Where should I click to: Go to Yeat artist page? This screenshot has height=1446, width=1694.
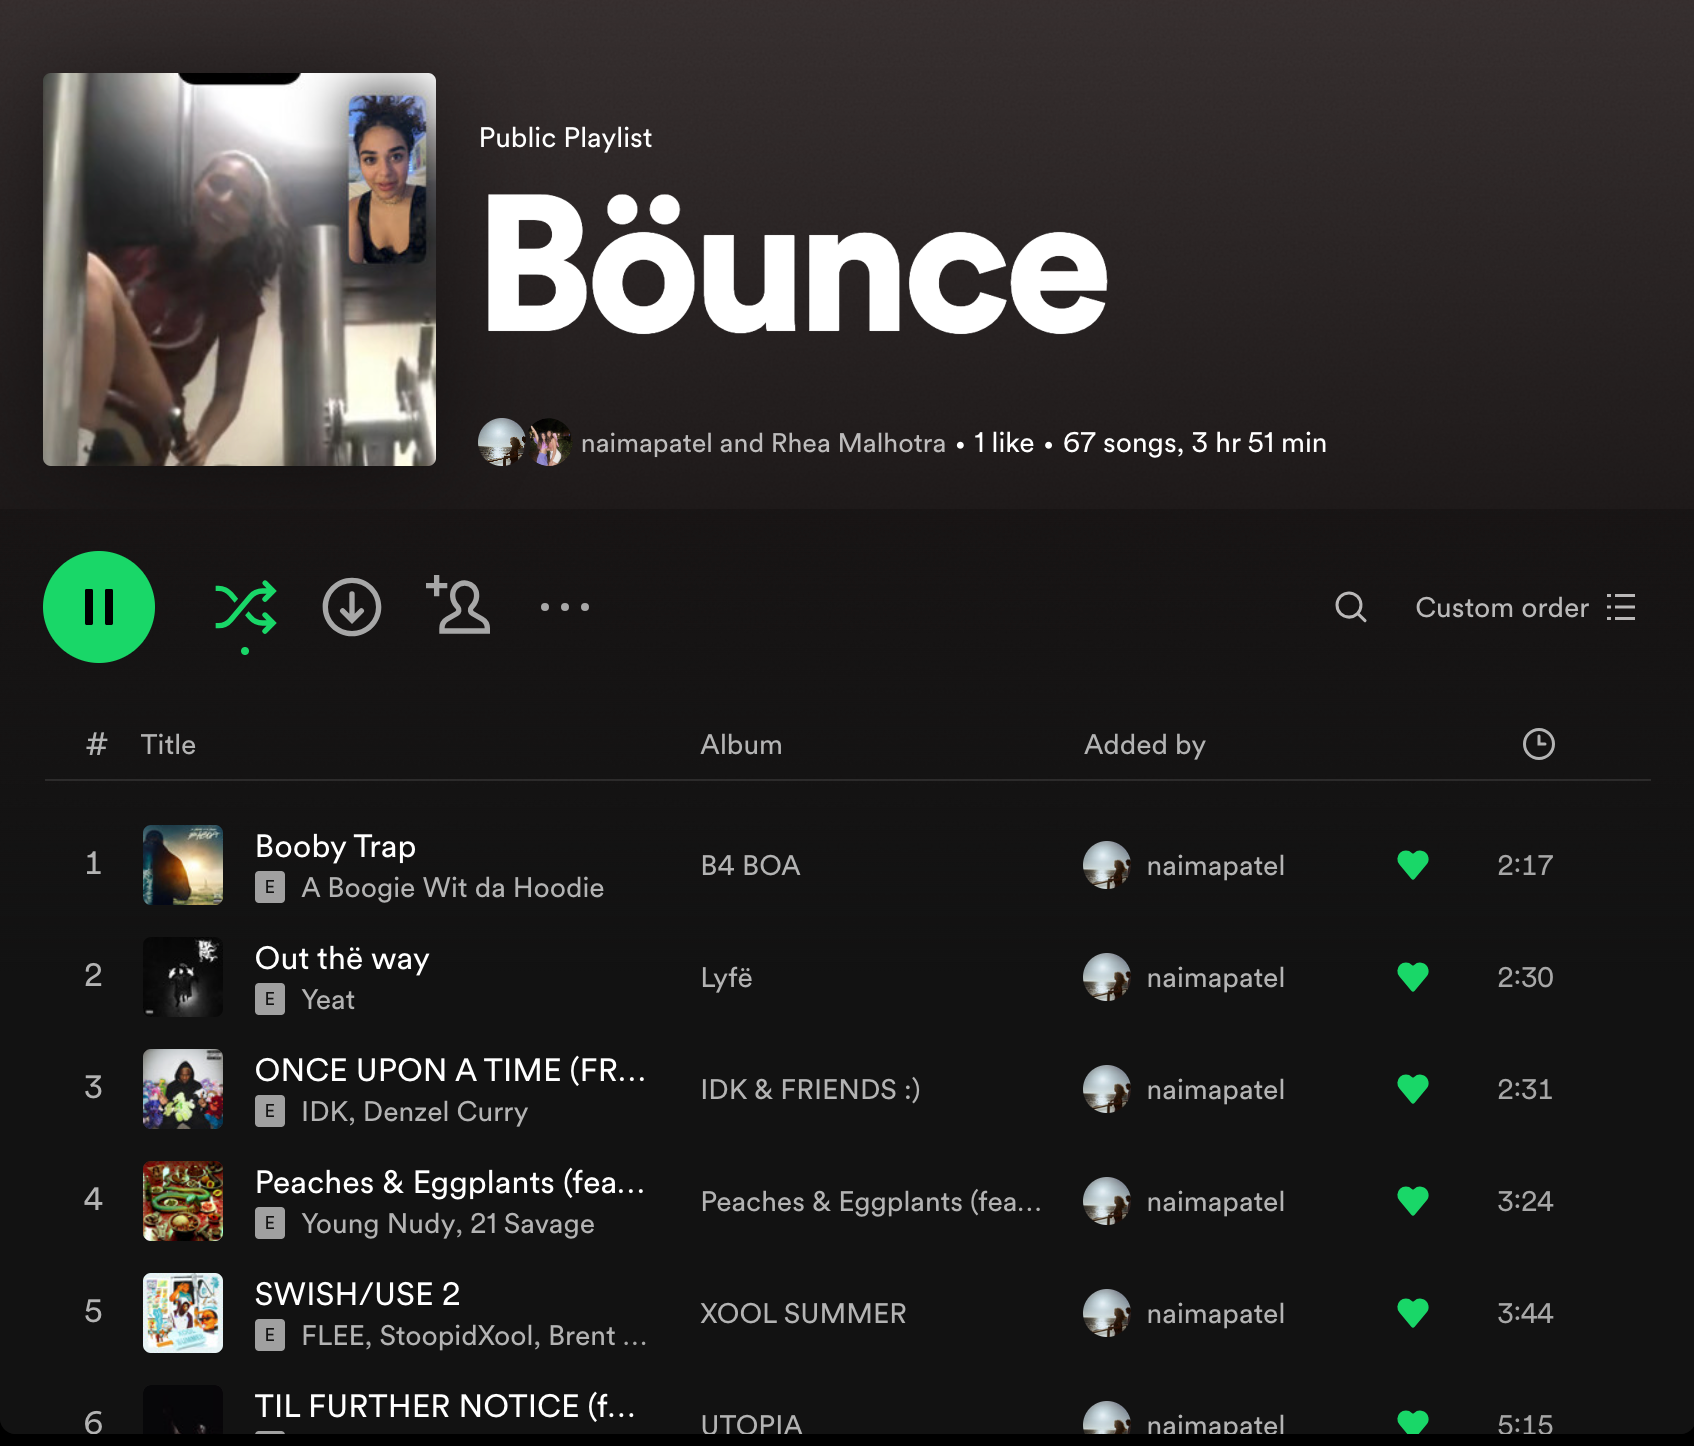pos(328,1000)
